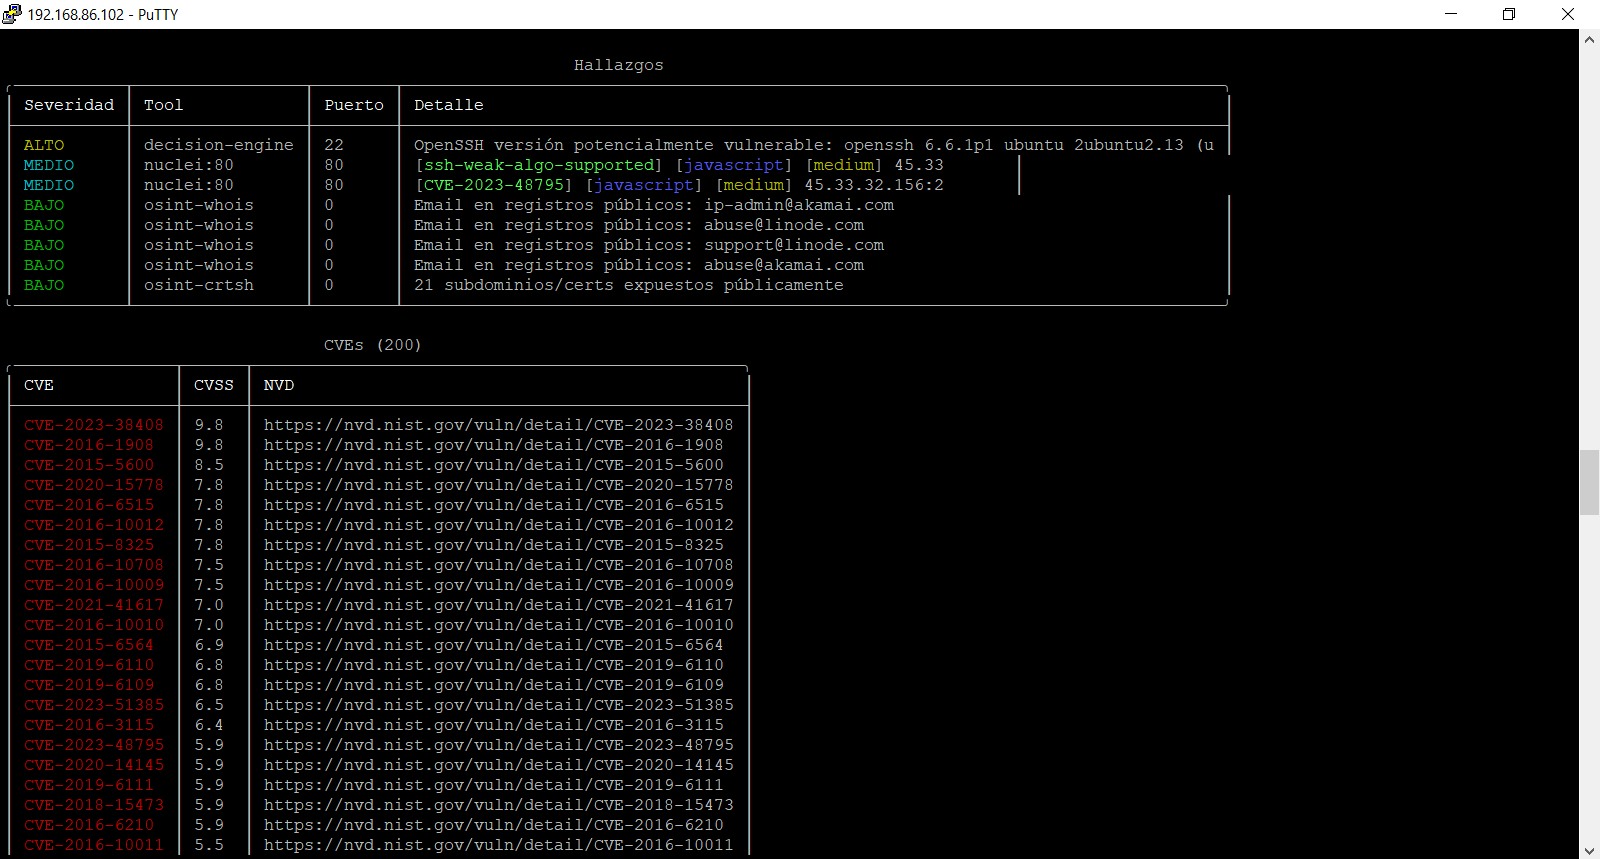Minimize the PuTTY window
Screen dimensions: 1600x859
pos(1451,14)
